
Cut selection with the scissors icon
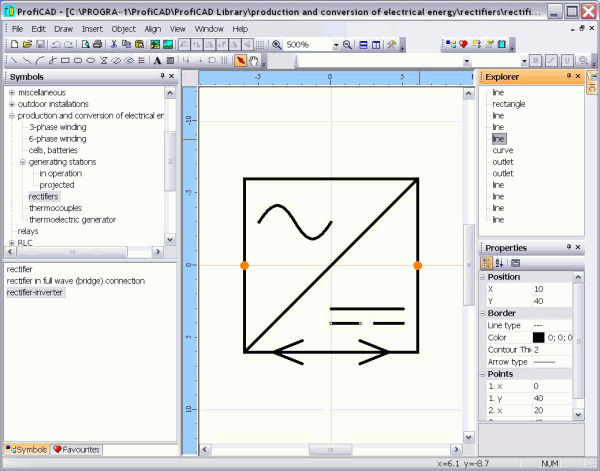point(114,45)
